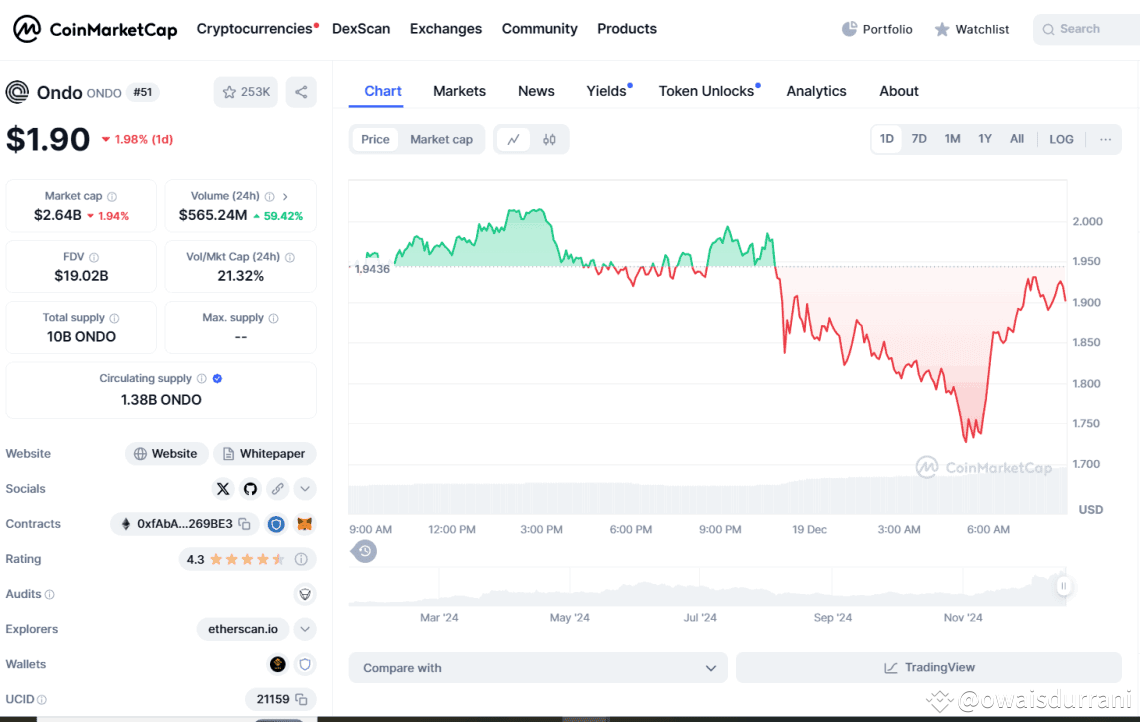
Task: Click the chart history reset icon
Action: [x=365, y=551]
